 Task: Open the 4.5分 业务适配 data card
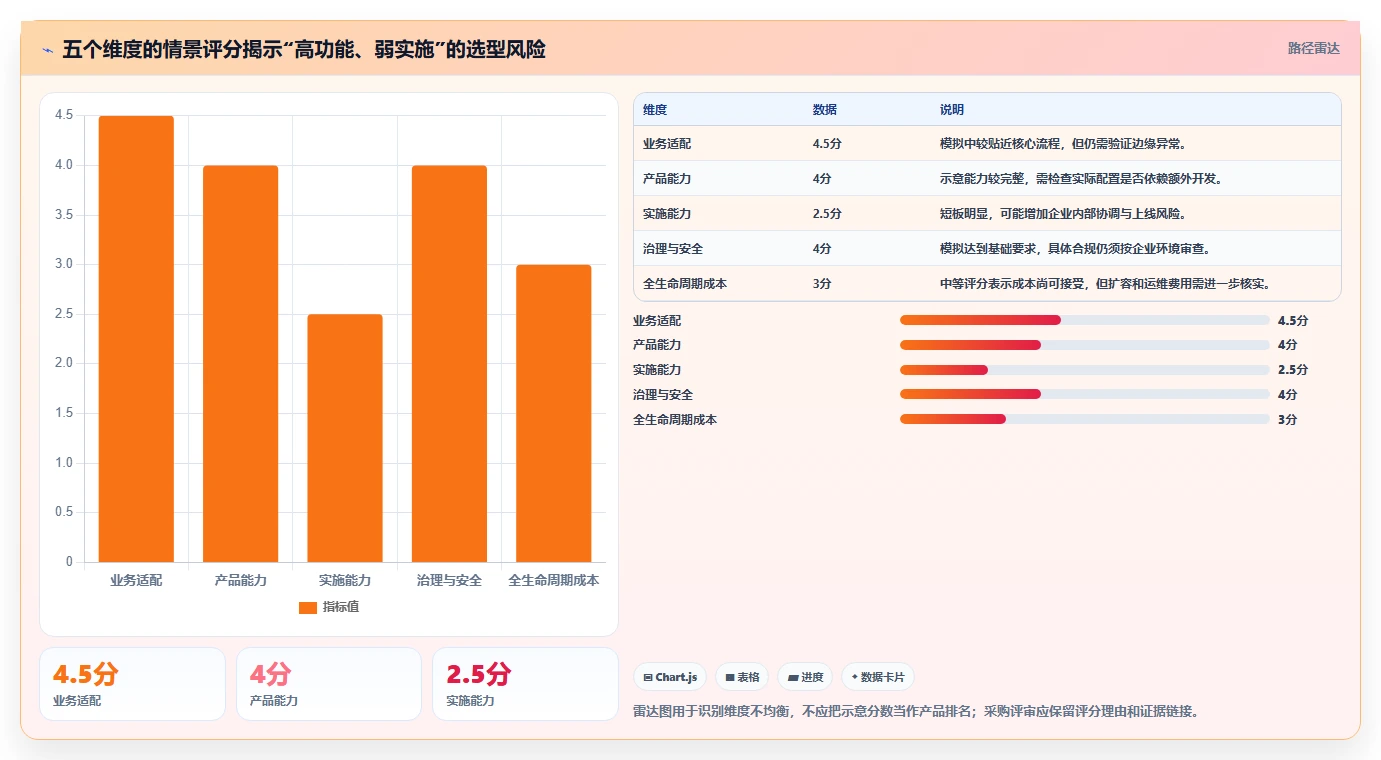pos(132,684)
